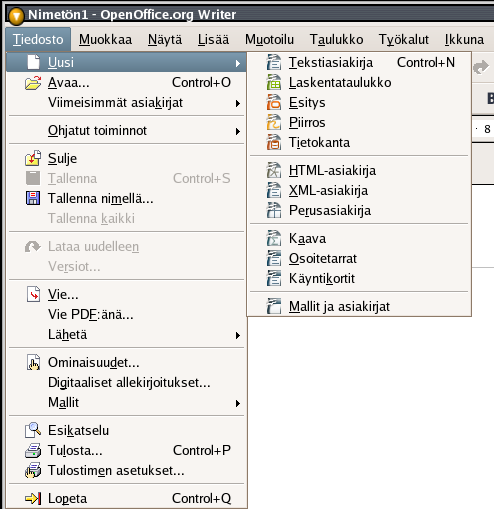
Task: Open the Muotoilu menu
Action: tap(269, 40)
